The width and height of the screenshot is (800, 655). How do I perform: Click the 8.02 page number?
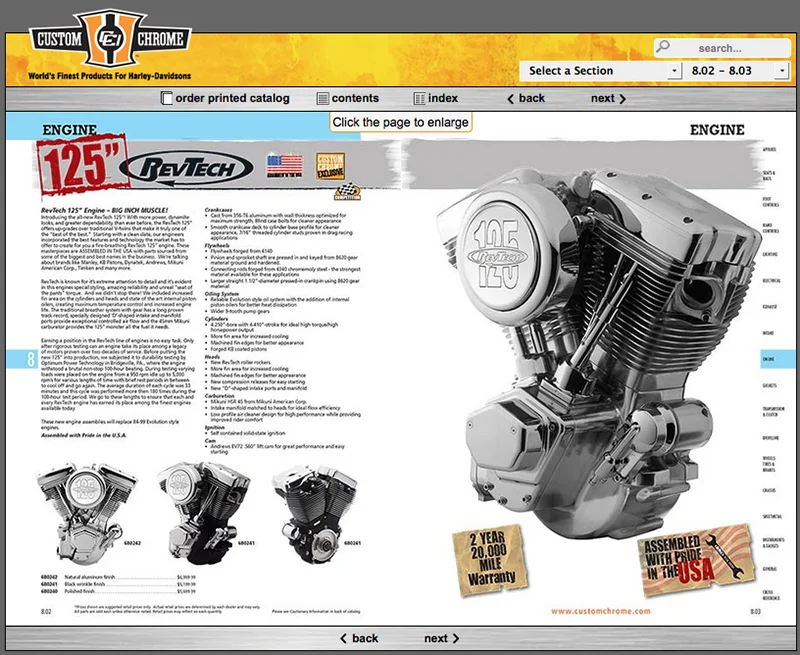click(46, 611)
